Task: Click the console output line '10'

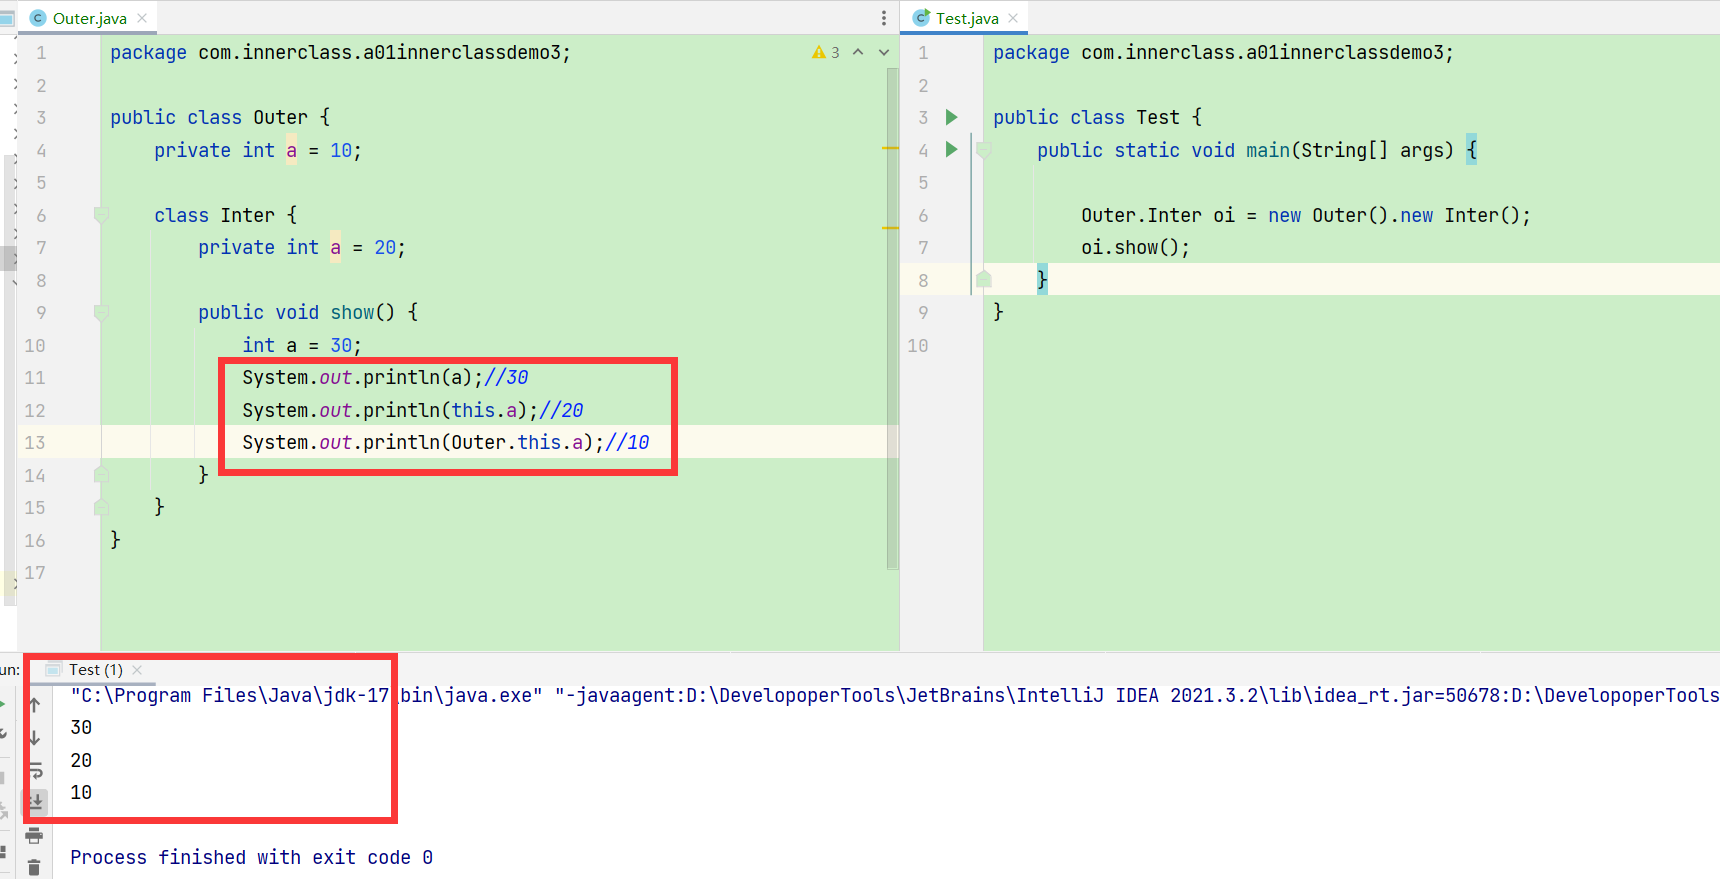Action: click(81, 792)
